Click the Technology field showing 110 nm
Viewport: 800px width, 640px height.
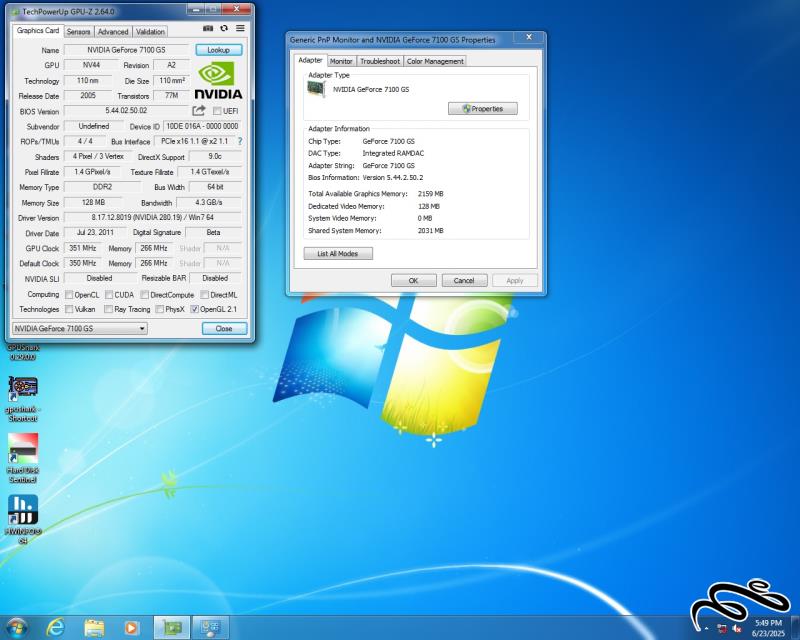tap(88, 81)
